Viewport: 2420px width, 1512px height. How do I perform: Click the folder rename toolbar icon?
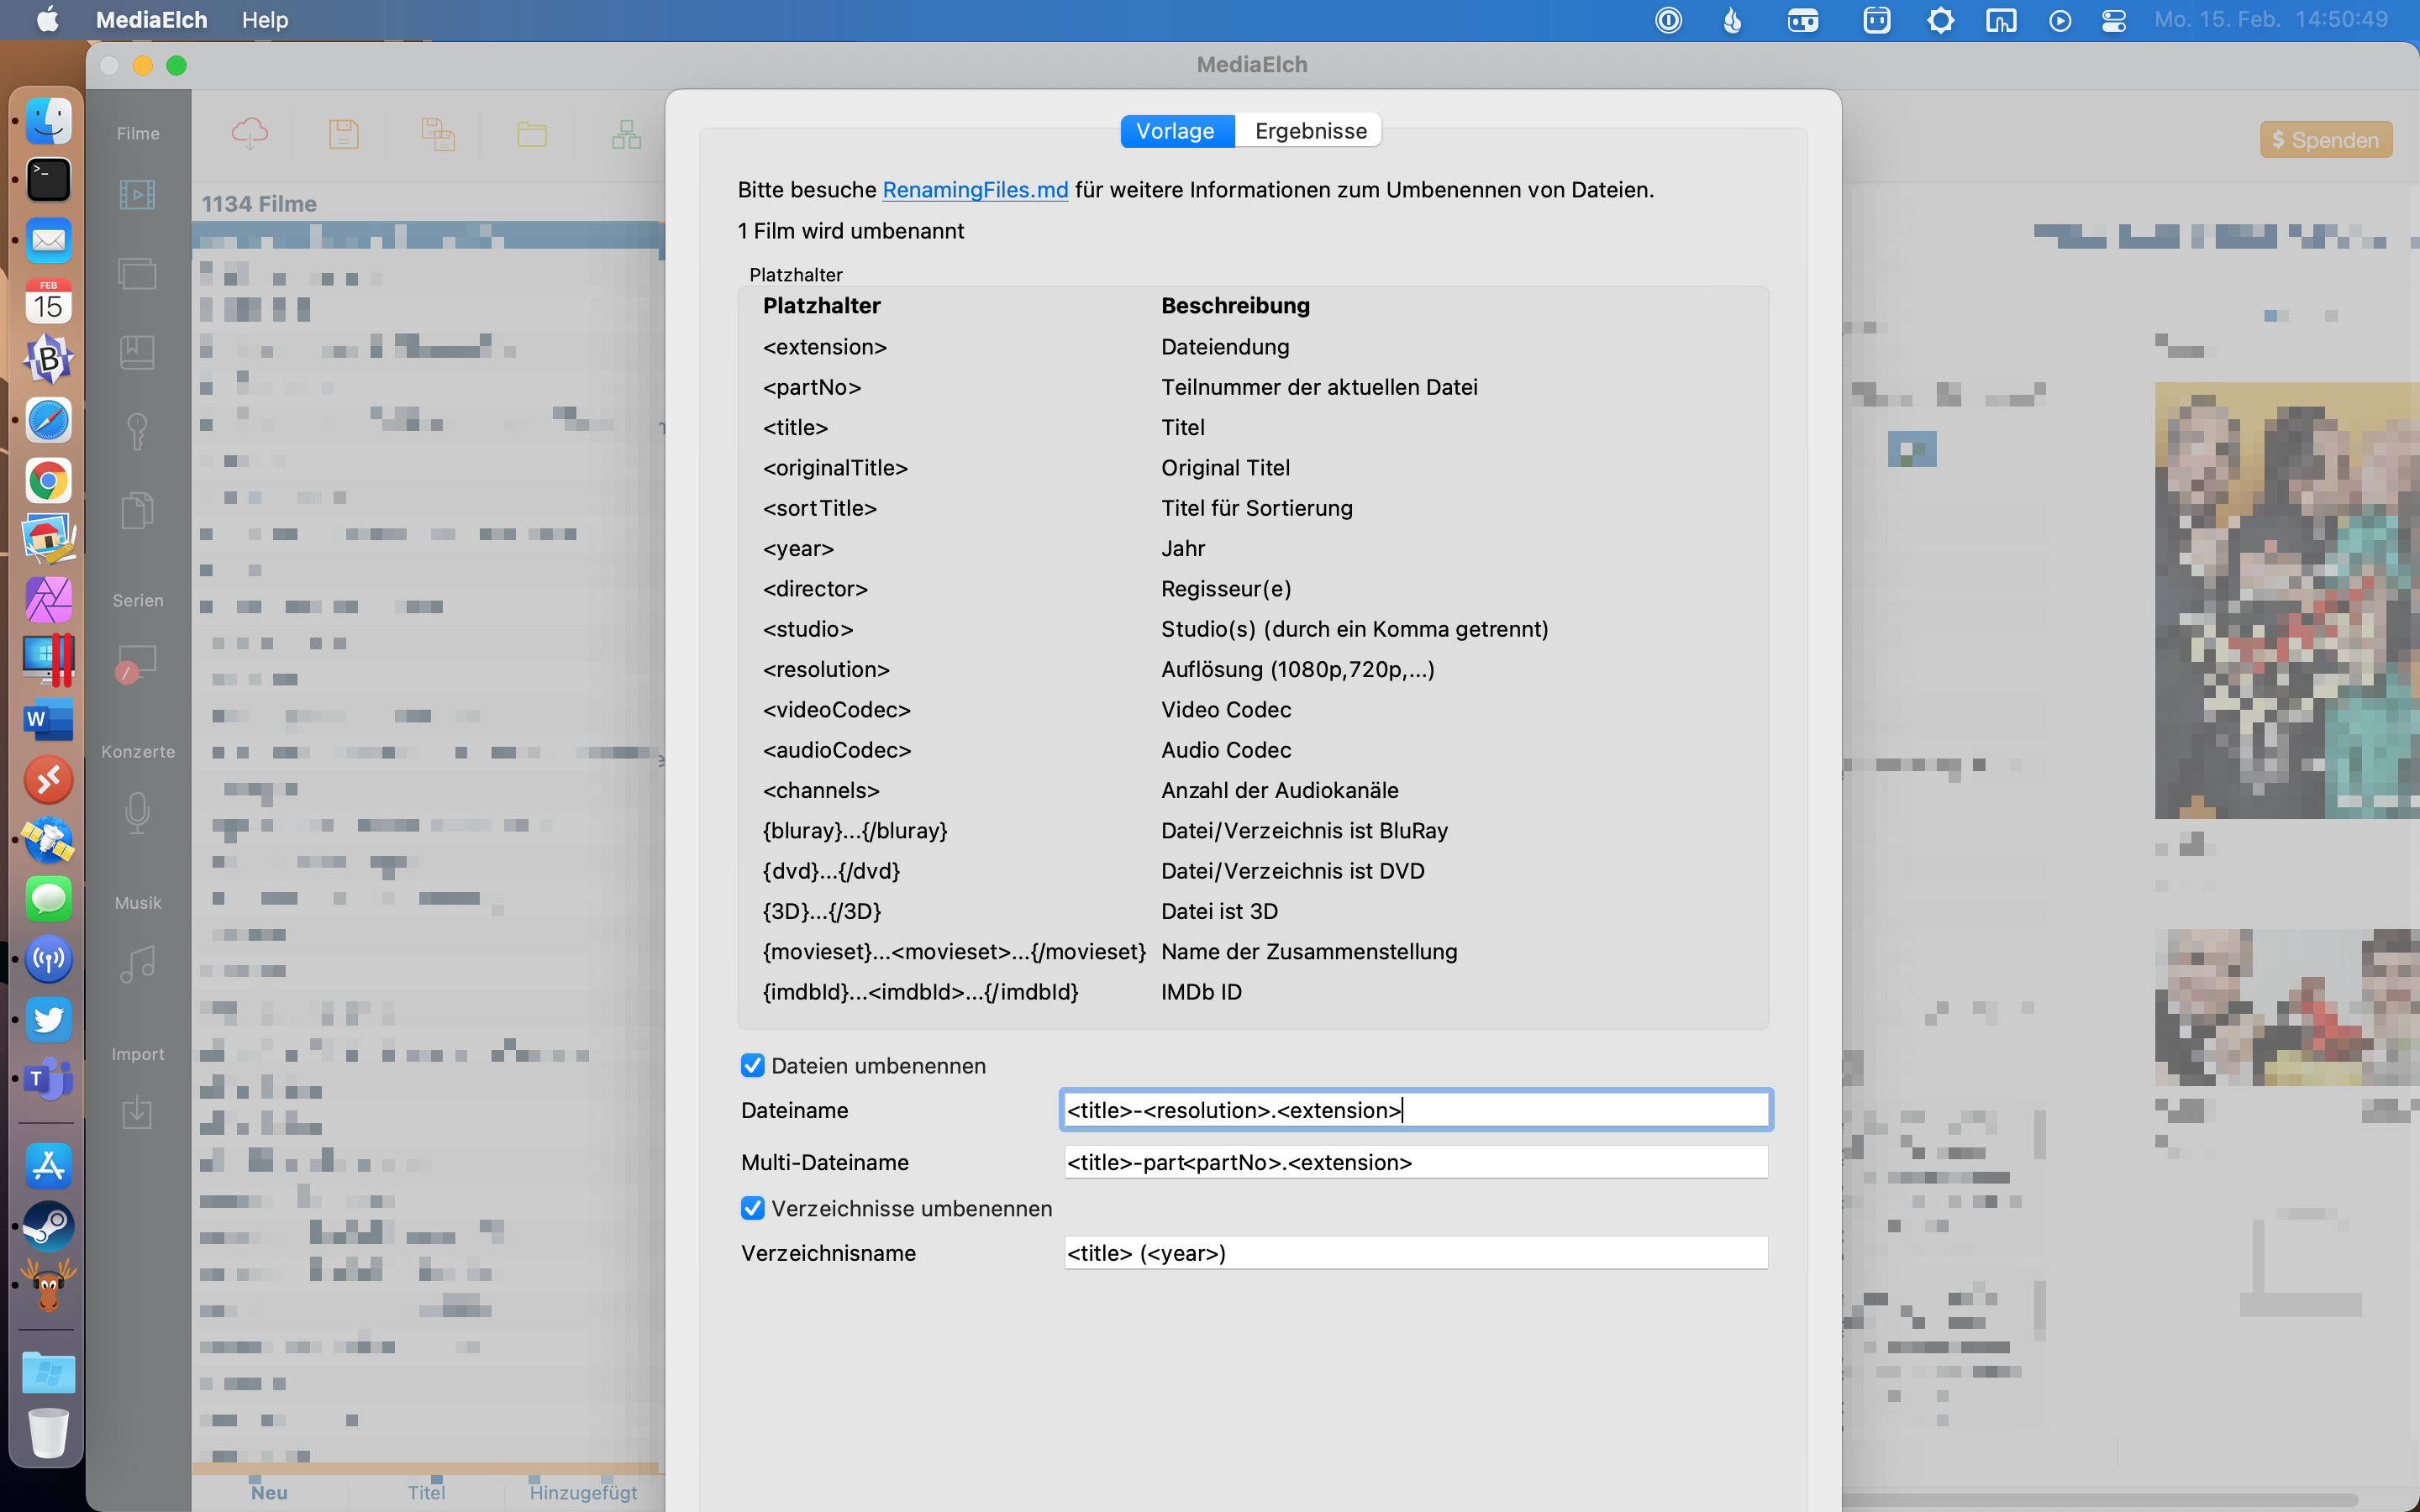531,134
